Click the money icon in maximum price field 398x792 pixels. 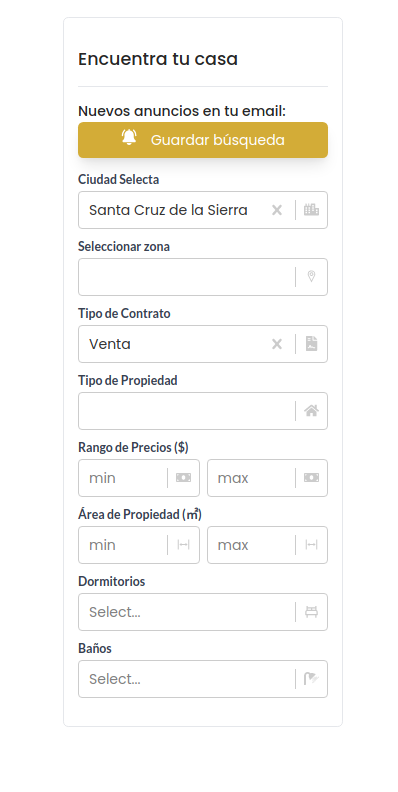(311, 478)
